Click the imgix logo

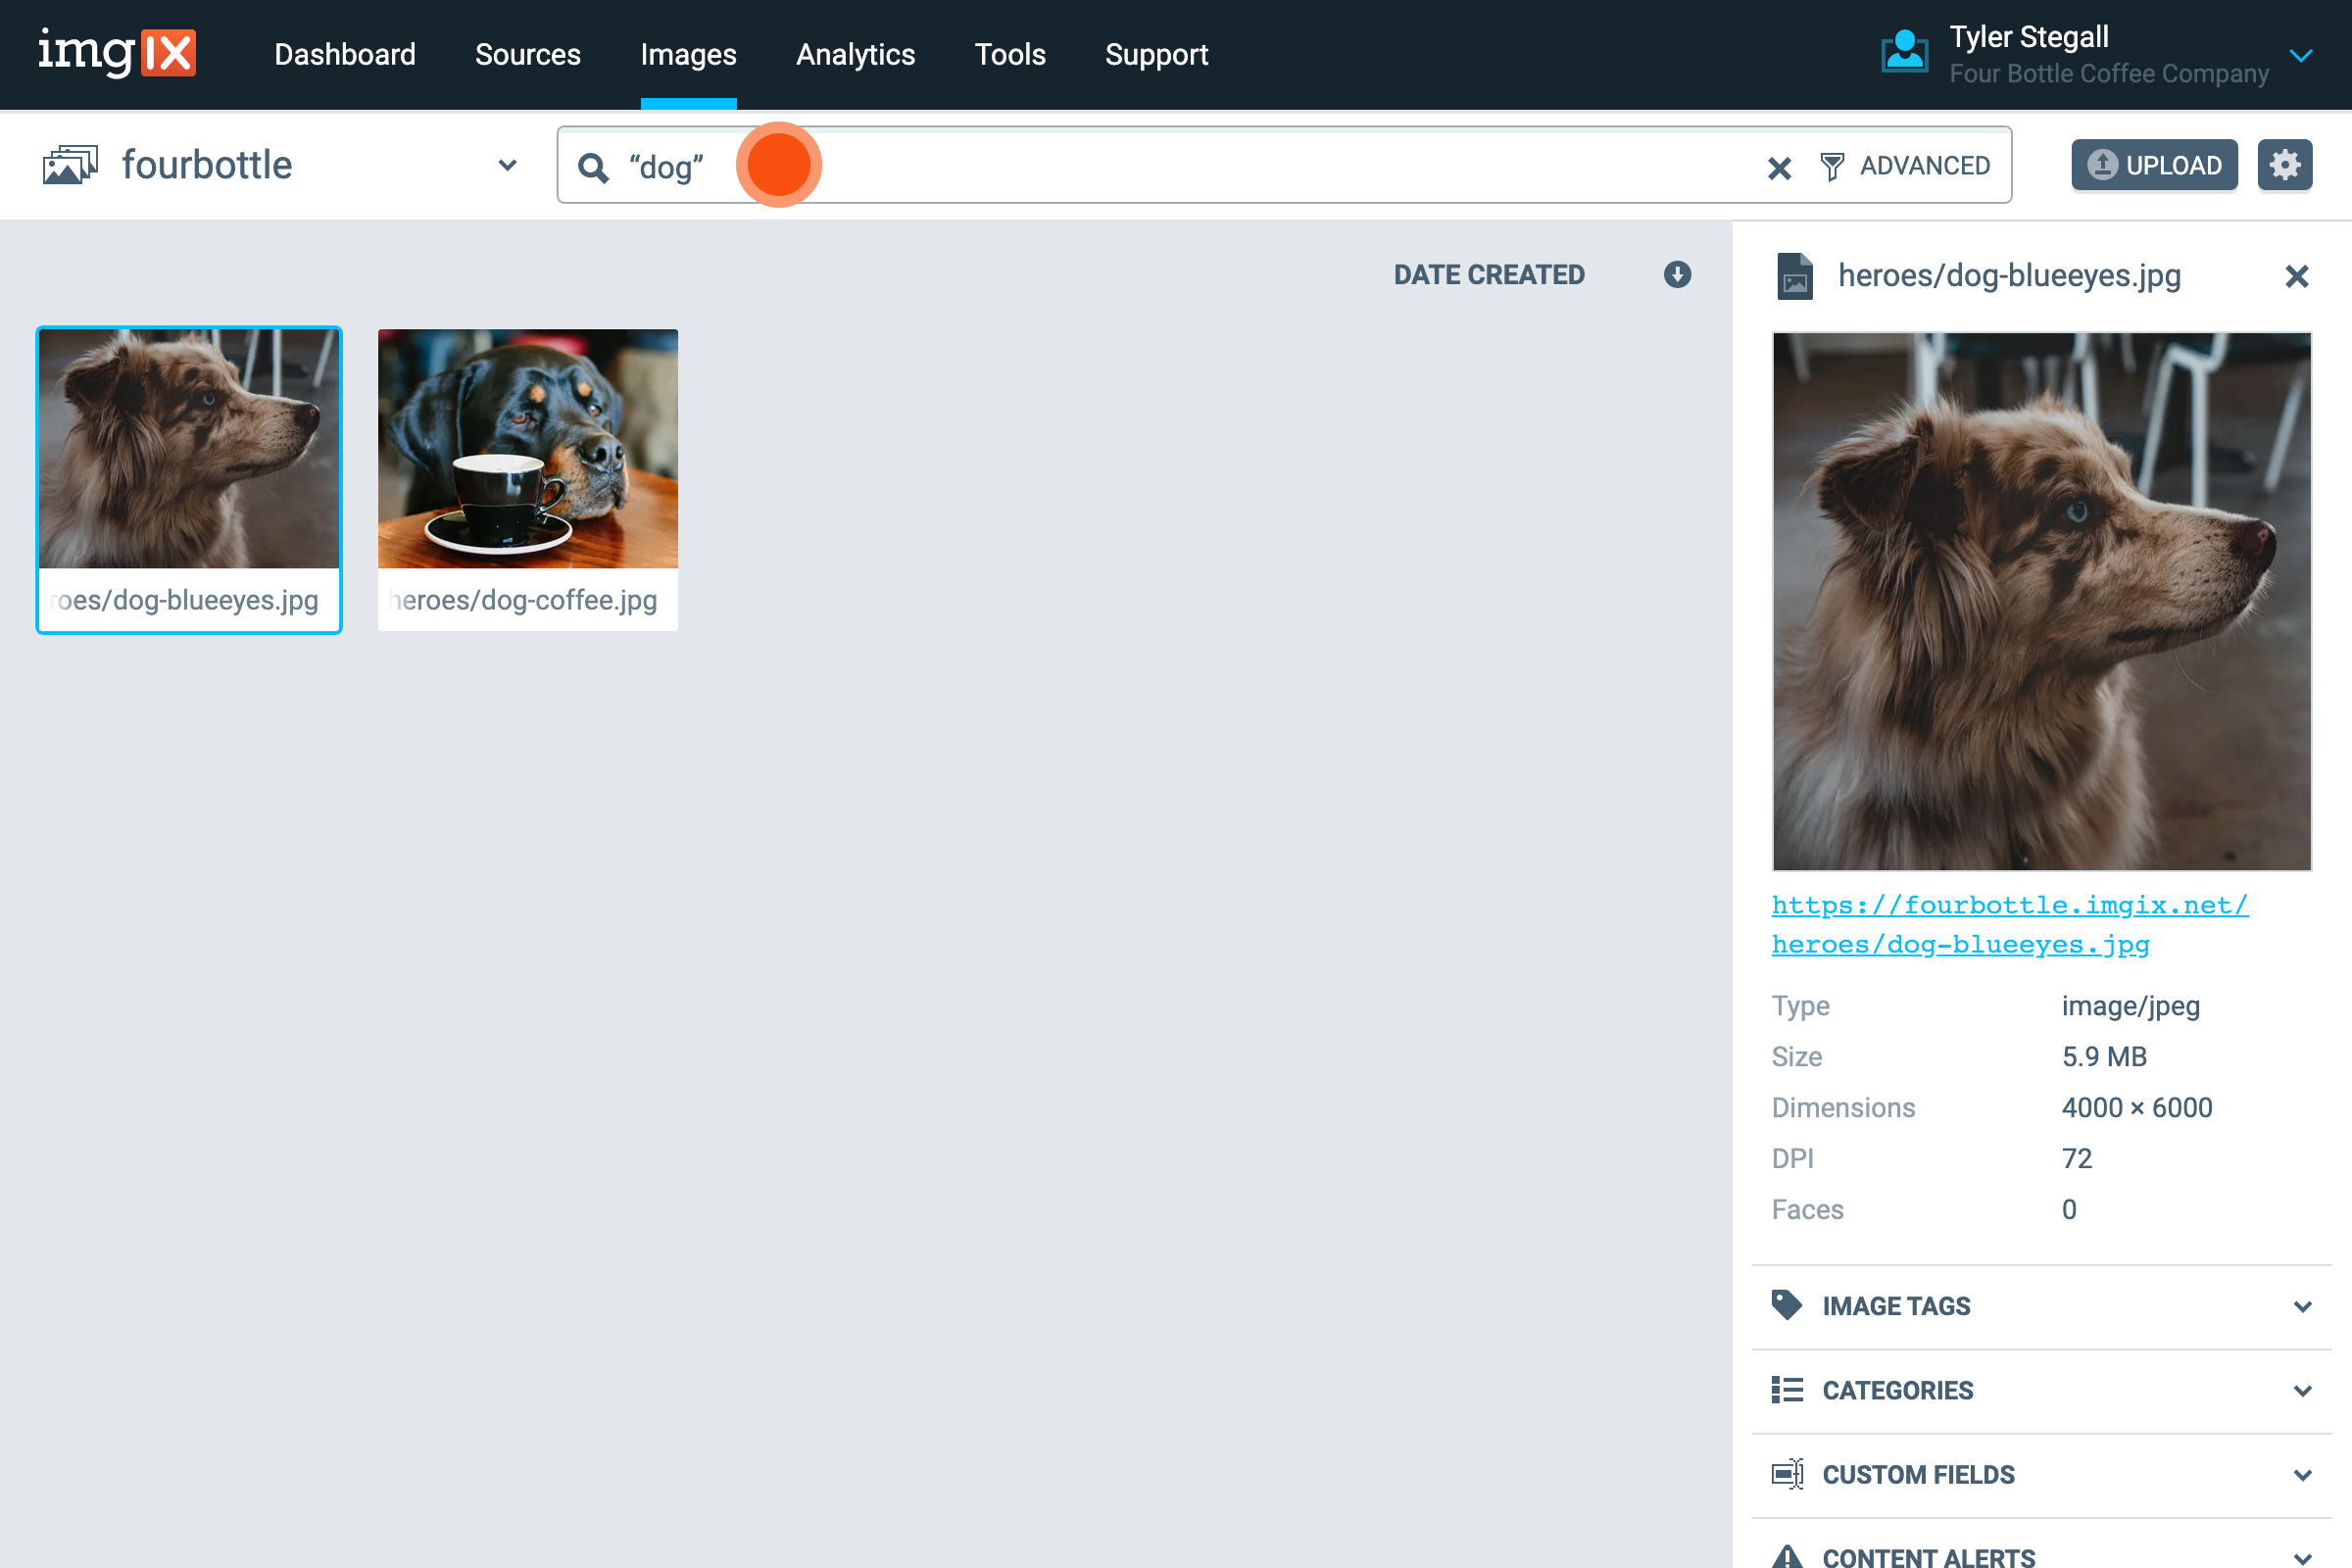(117, 54)
